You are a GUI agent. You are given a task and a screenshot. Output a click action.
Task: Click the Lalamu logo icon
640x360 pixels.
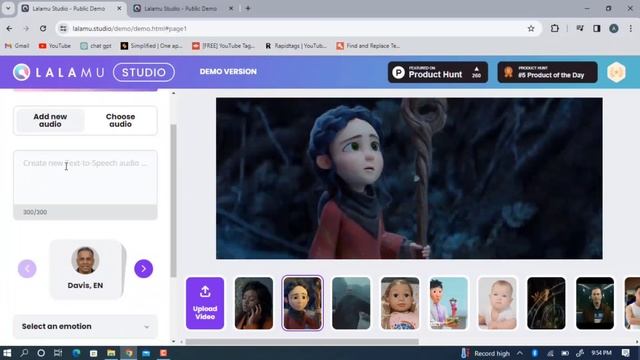click(x=21, y=72)
